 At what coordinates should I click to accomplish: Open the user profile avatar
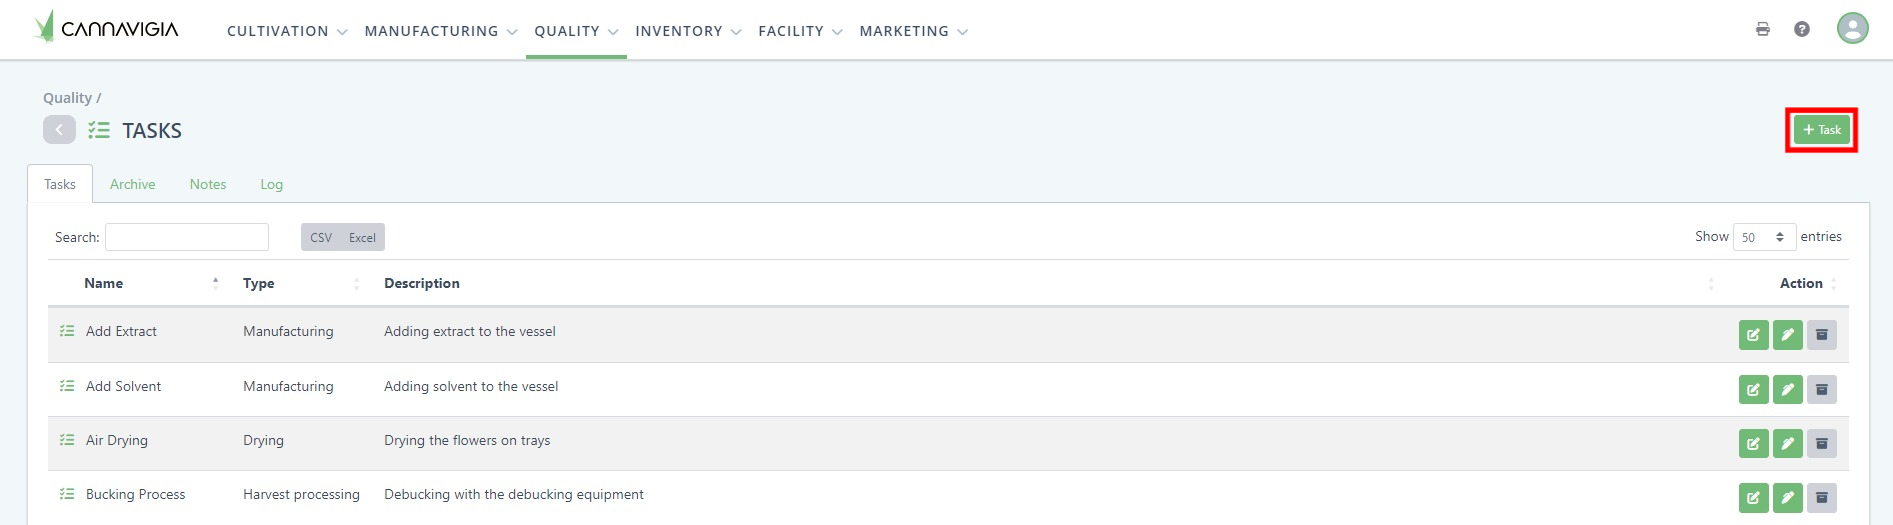pyautogui.click(x=1852, y=28)
